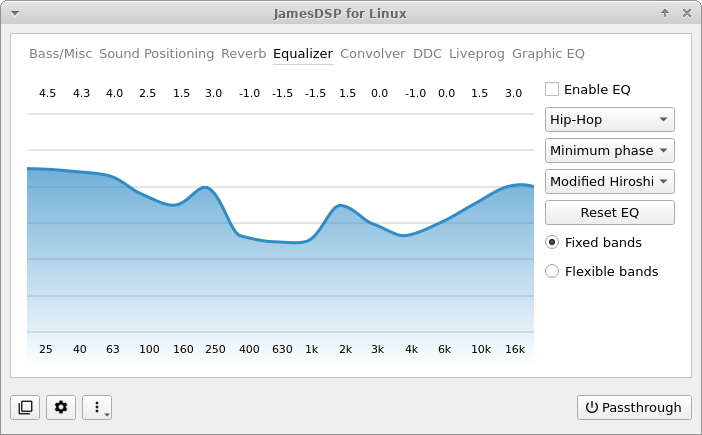Click the power icon on the Passthrough button
Viewport: 702px width, 435px height.
(591, 407)
